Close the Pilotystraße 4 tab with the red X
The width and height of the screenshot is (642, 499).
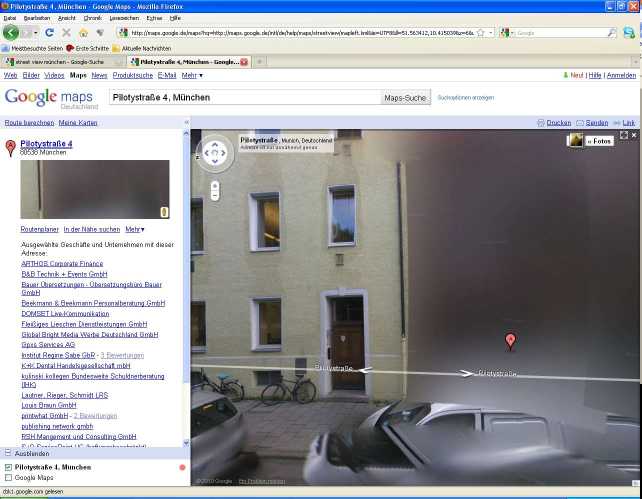coord(244,62)
